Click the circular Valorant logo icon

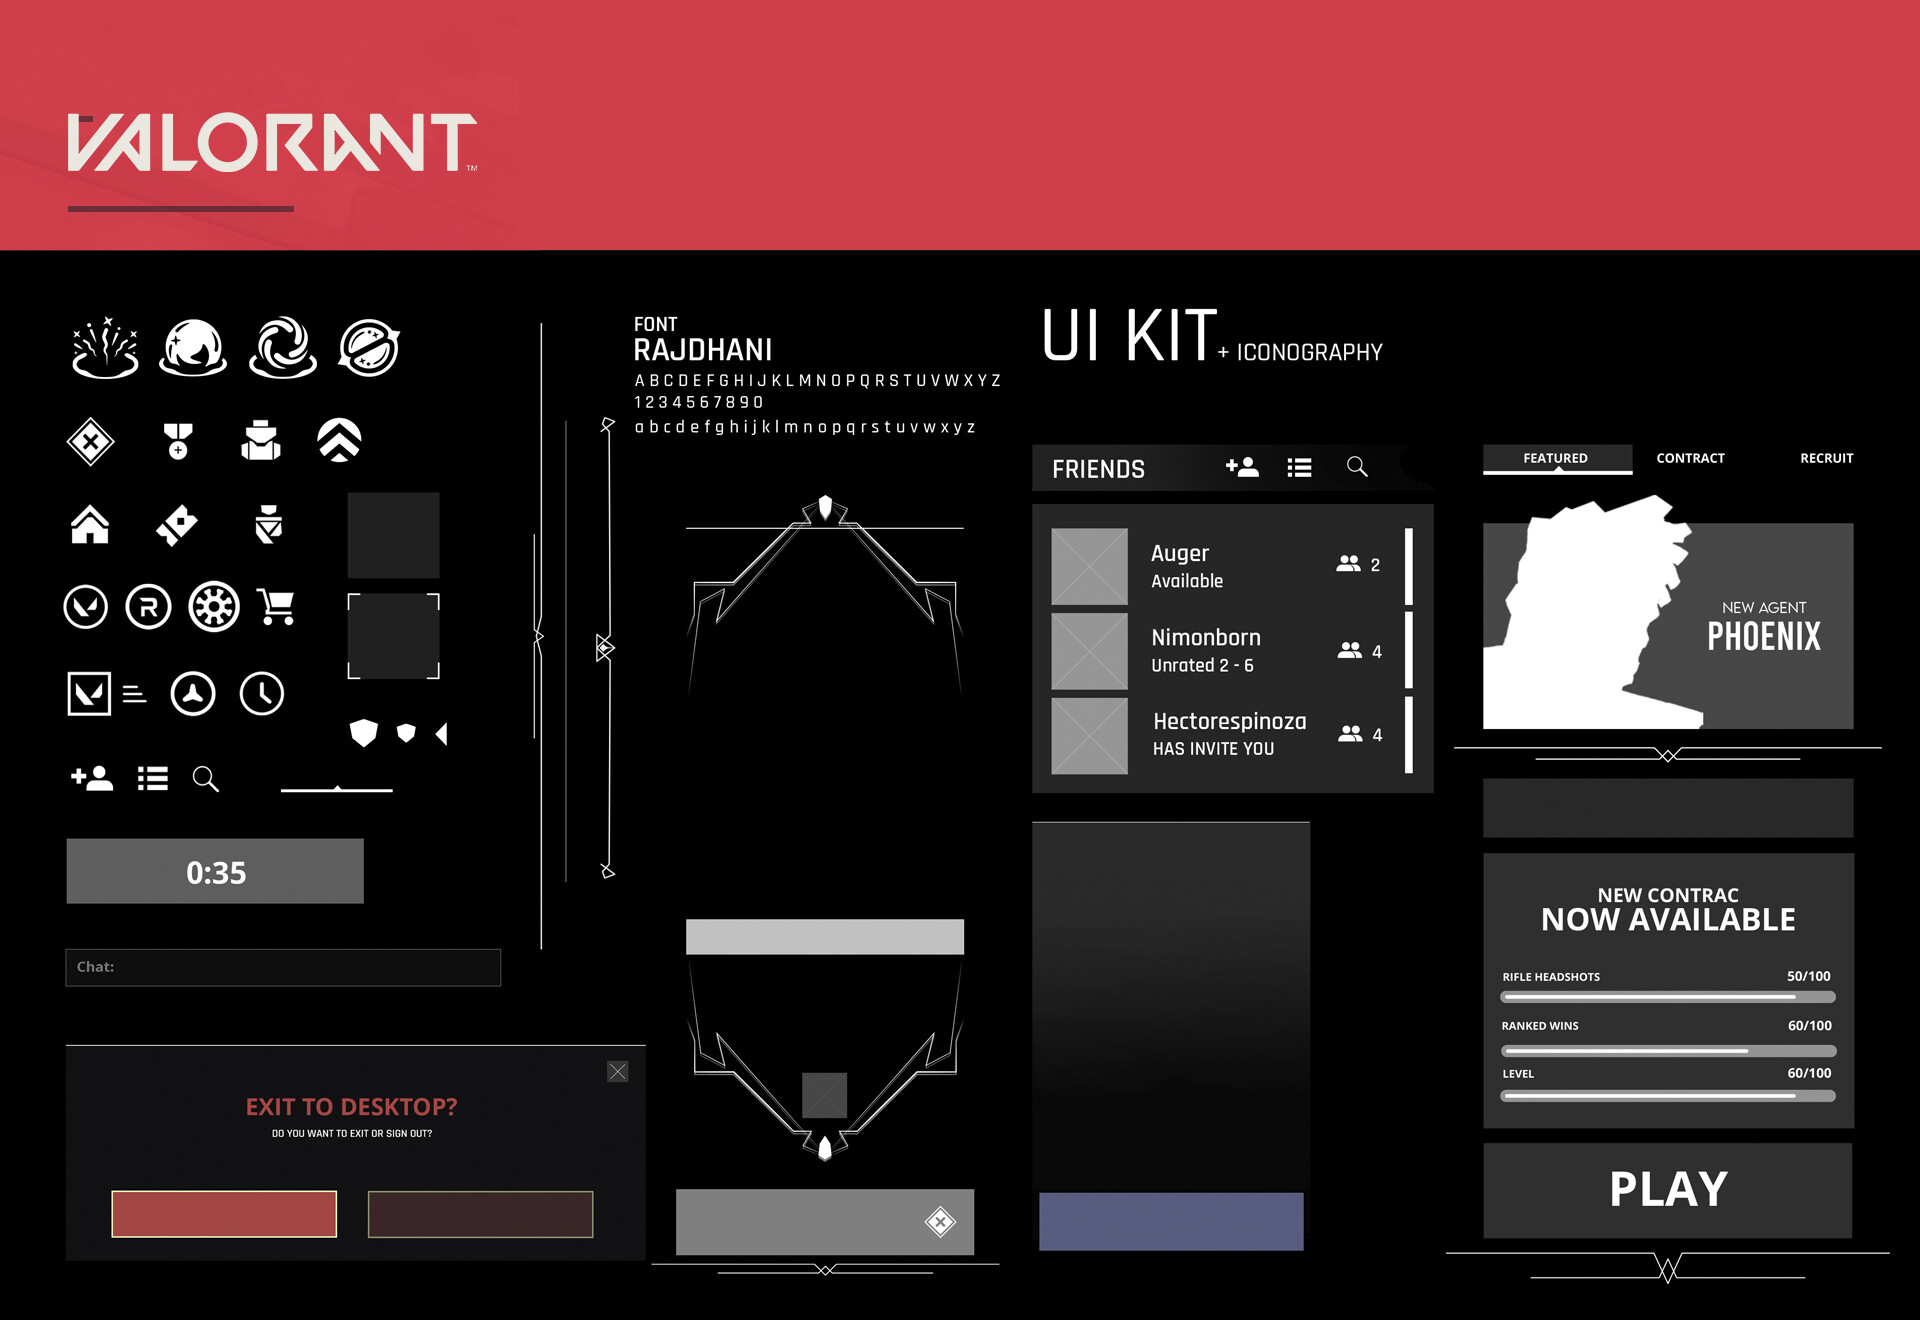pos(86,608)
